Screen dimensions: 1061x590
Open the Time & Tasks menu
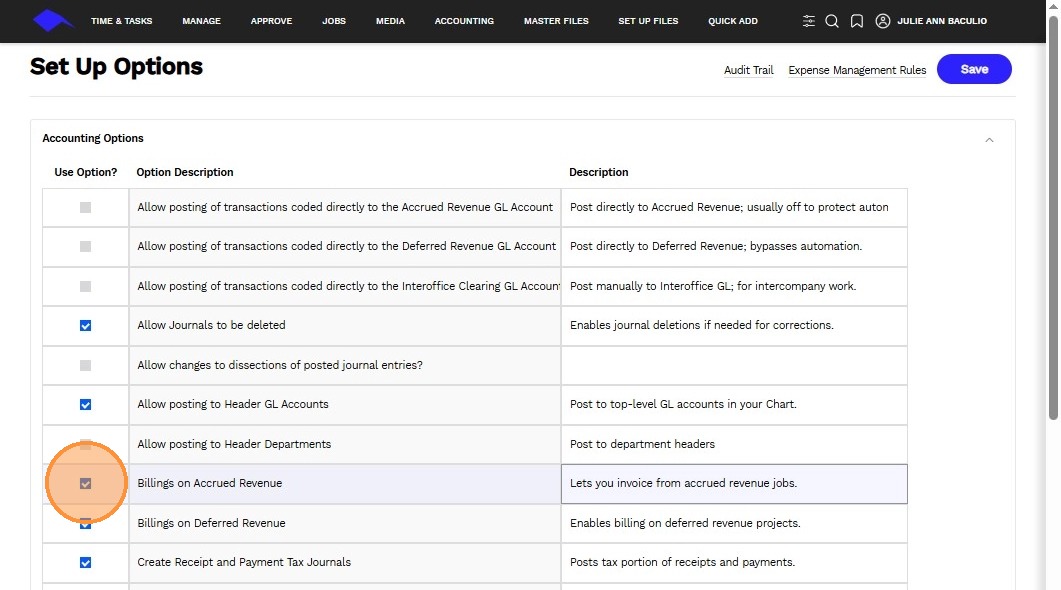point(121,21)
